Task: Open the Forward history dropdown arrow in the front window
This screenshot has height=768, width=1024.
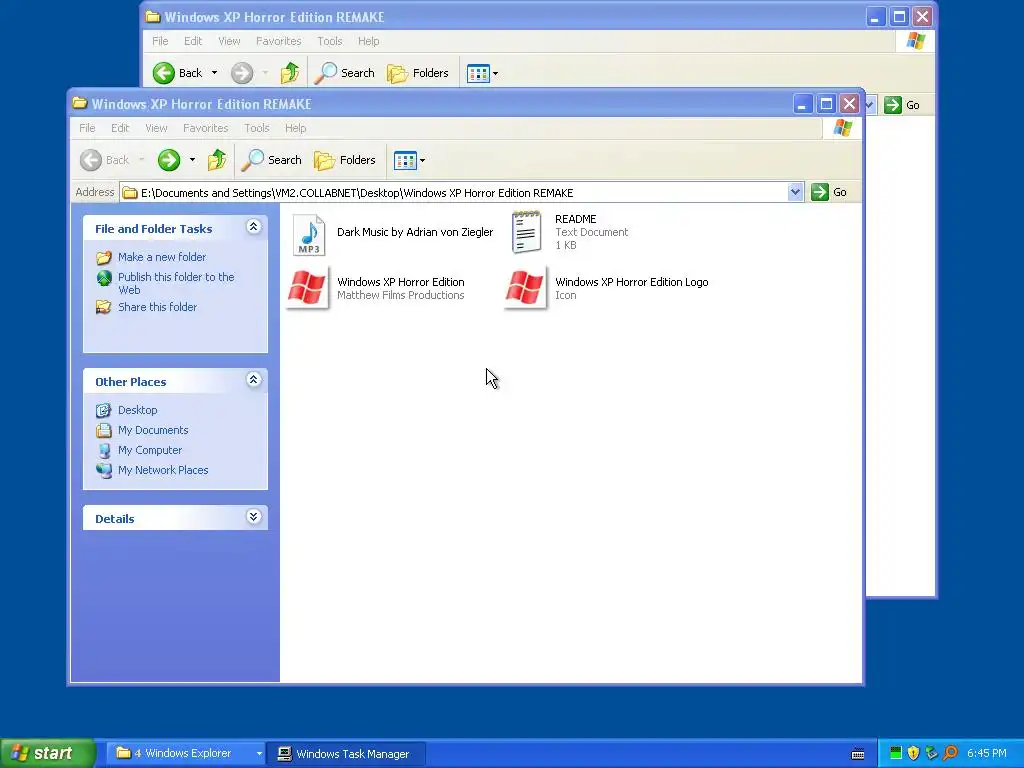Action: pos(192,160)
